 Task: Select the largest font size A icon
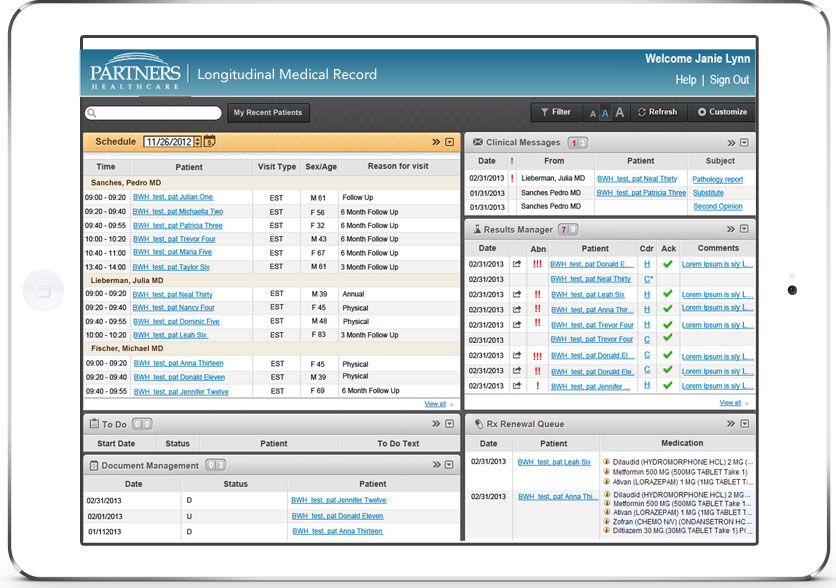[x=620, y=113]
